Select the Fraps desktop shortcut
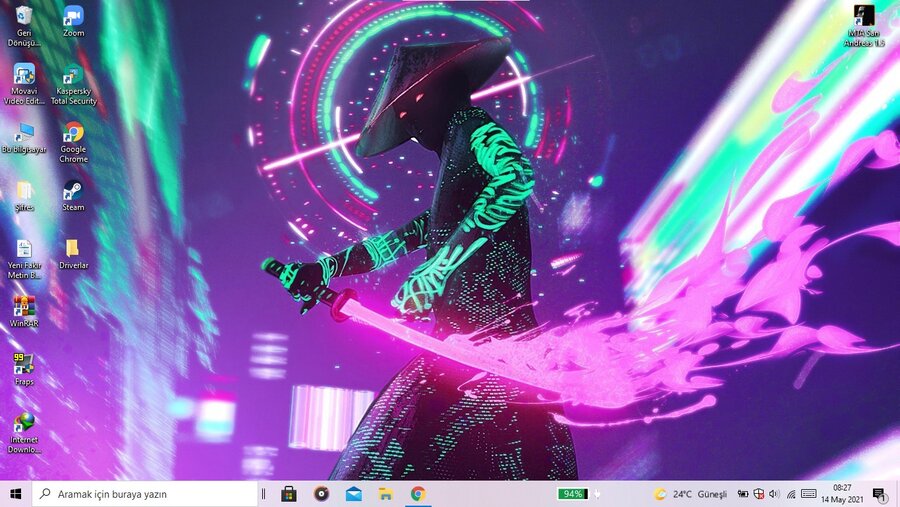900x507 pixels. [24, 370]
